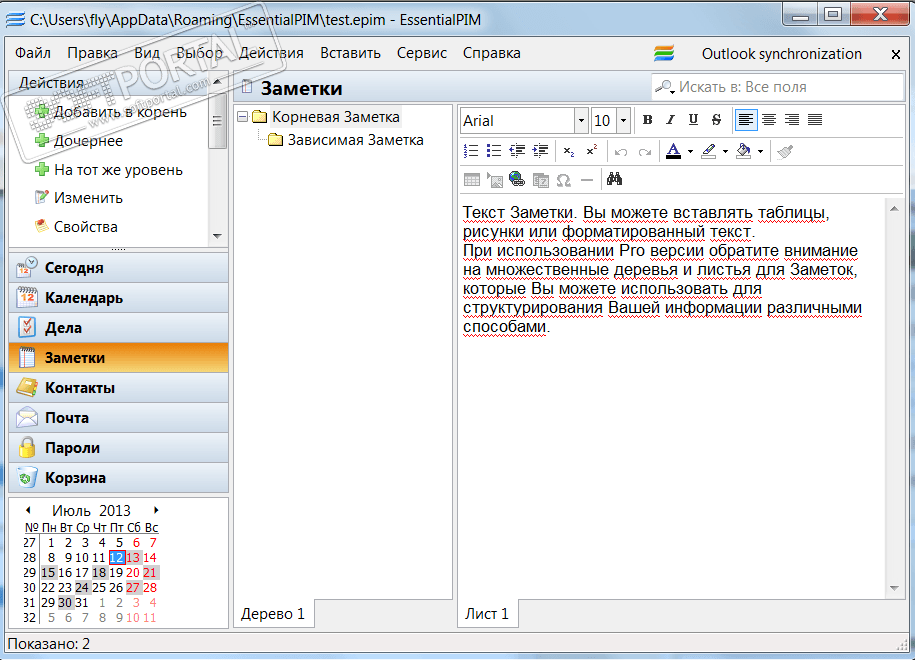Toggle bold formatting

click(647, 120)
